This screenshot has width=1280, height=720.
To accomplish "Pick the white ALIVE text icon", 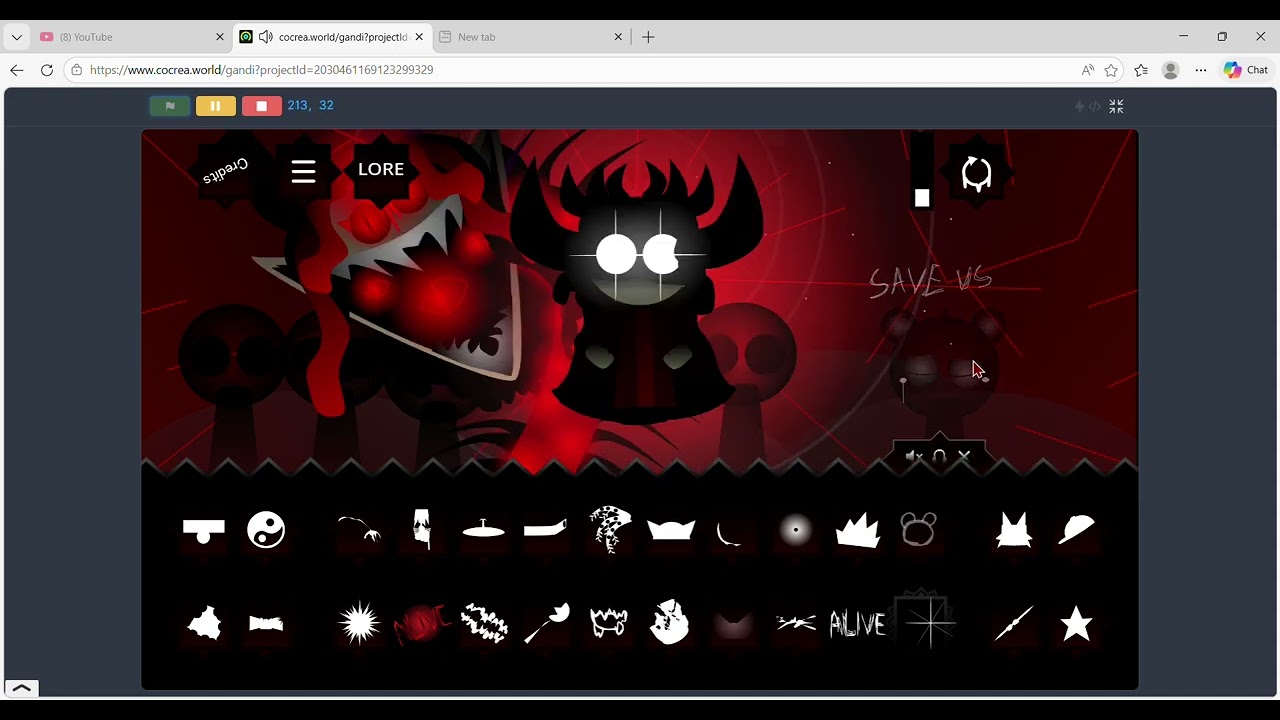I will click(x=858, y=624).
